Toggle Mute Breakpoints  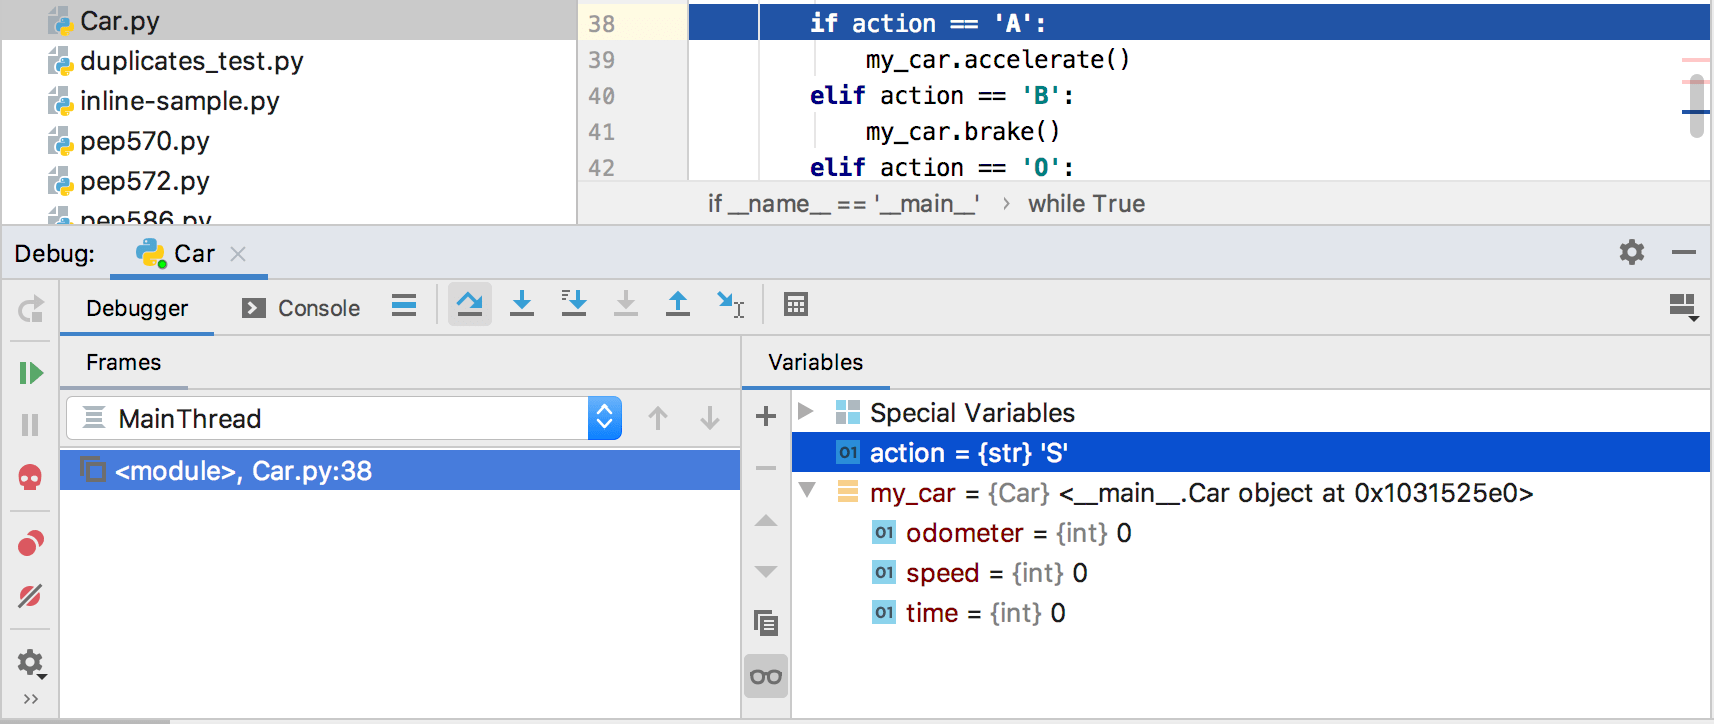[31, 596]
